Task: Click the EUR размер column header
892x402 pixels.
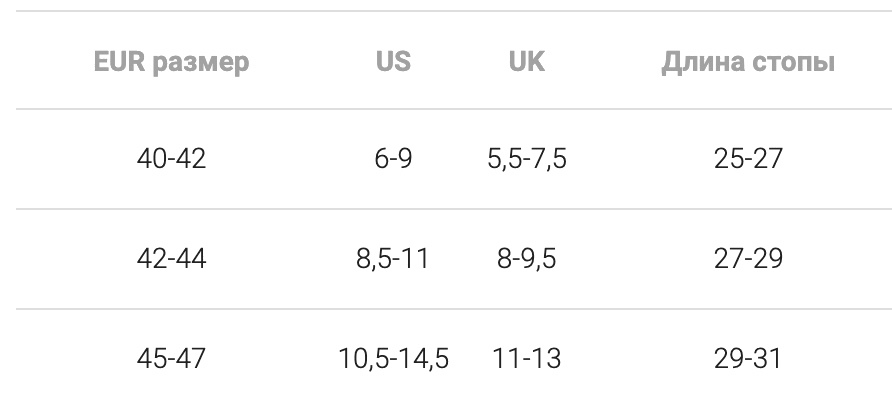Action: click(x=171, y=62)
